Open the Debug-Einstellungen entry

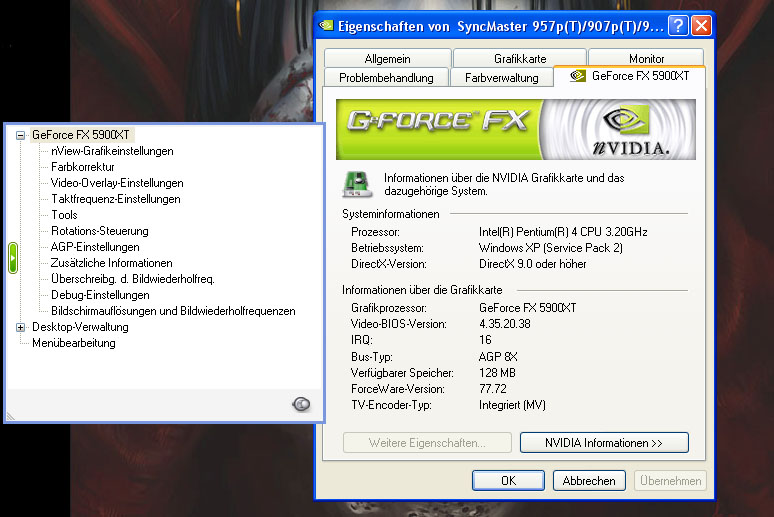(100, 295)
